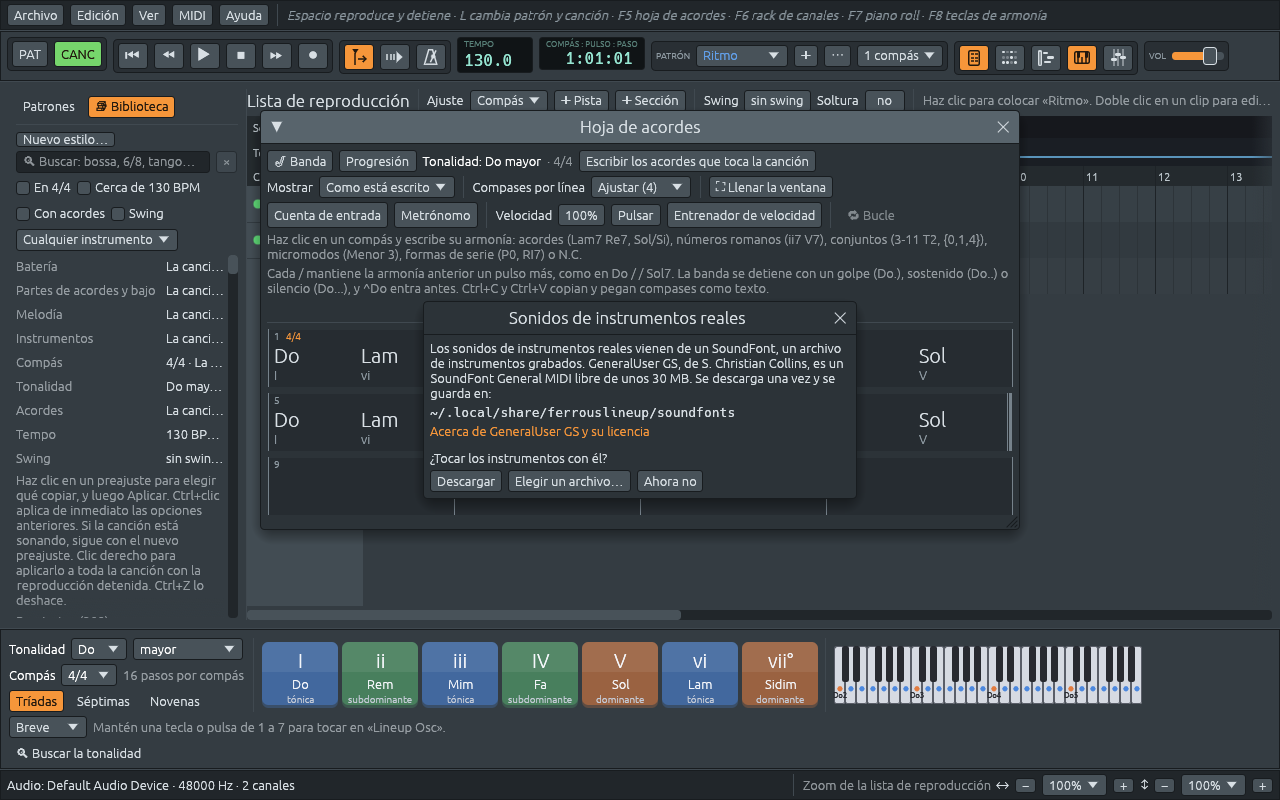Open the 'Ajustar (4)' bars-per-line dropdown
Image resolution: width=1280 pixels, height=800 pixels.
[641, 187]
